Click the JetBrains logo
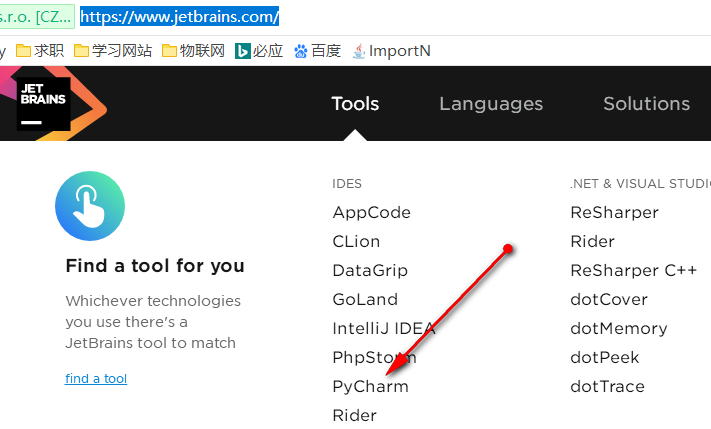 [x=44, y=103]
